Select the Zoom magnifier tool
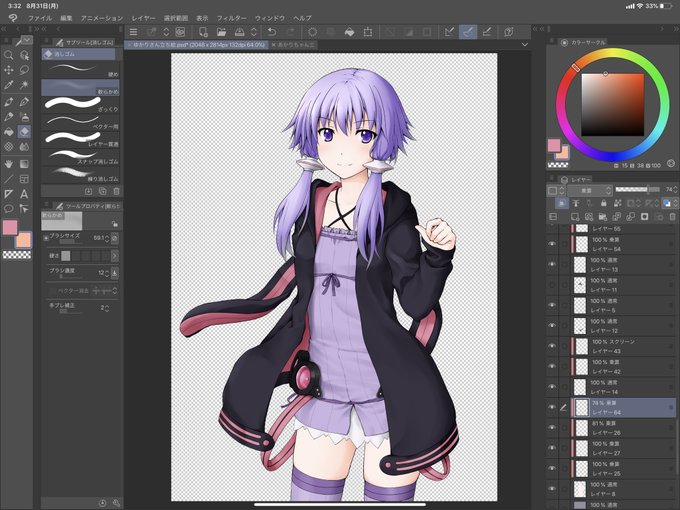Viewport: 680px width, 510px height. coord(8,55)
